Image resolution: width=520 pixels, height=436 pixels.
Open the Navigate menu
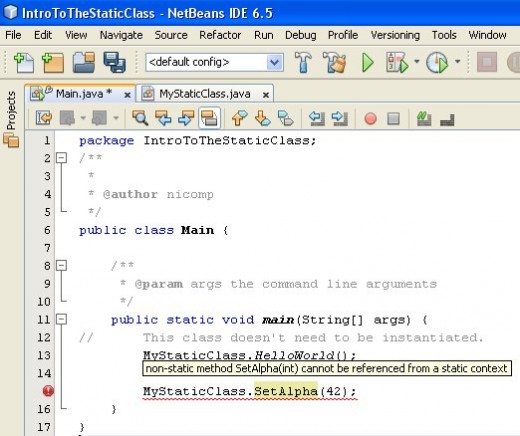point(121,35)
